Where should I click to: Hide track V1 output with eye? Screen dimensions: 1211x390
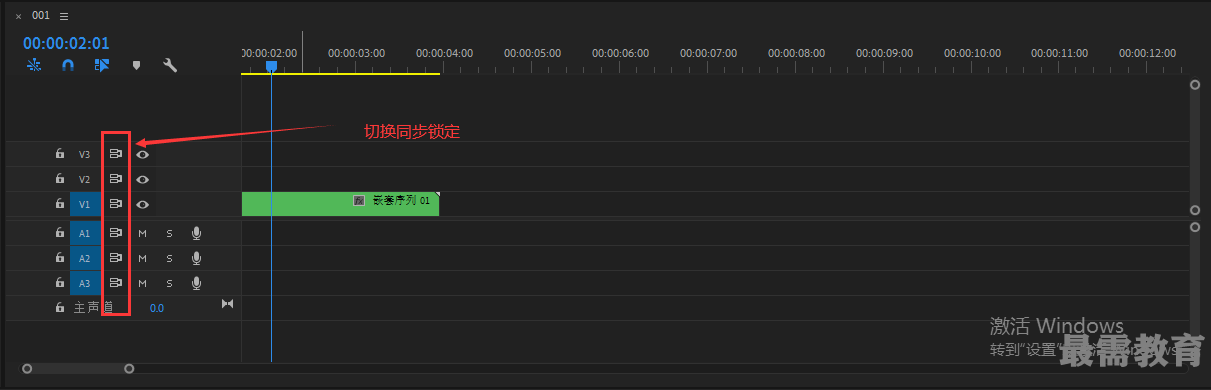[x=143, y=204]
